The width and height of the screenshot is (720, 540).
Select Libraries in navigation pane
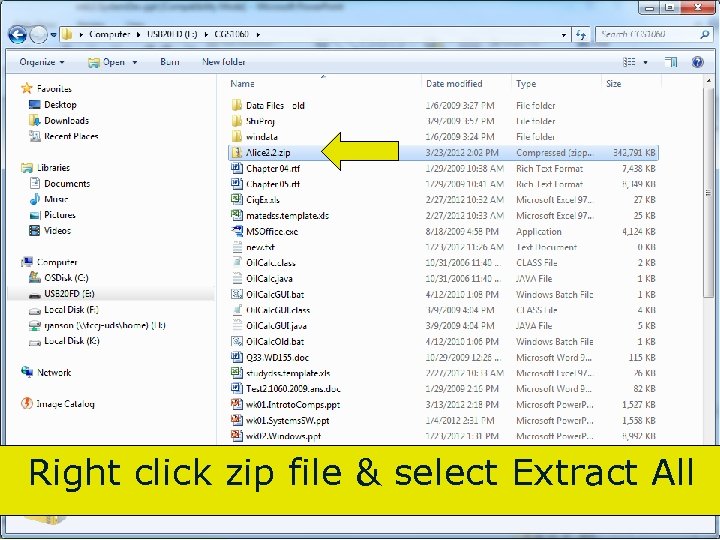53,168
